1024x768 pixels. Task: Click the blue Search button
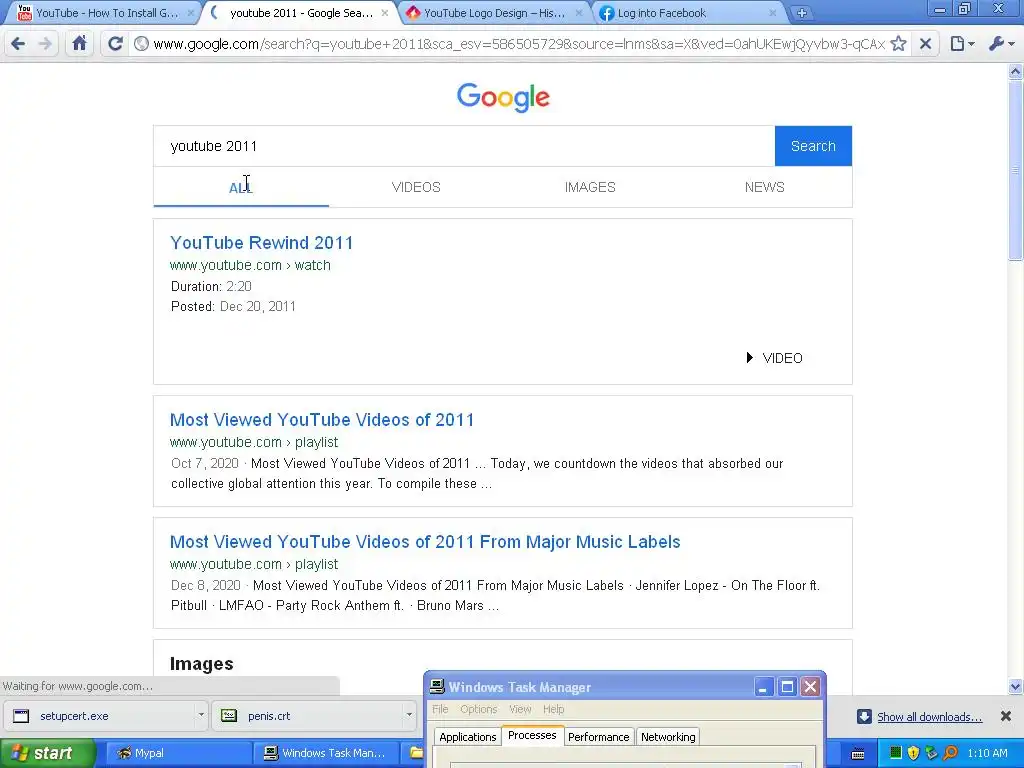click(813, 146)
